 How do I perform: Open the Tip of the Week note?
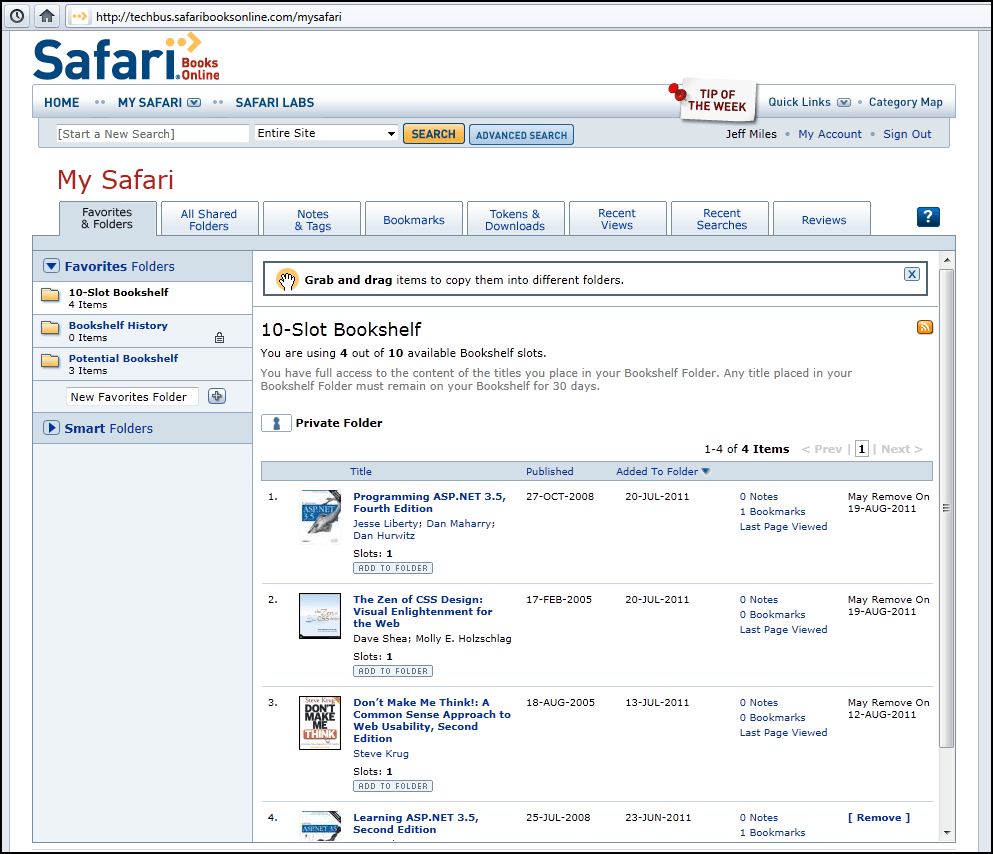[x=716, y=100]
